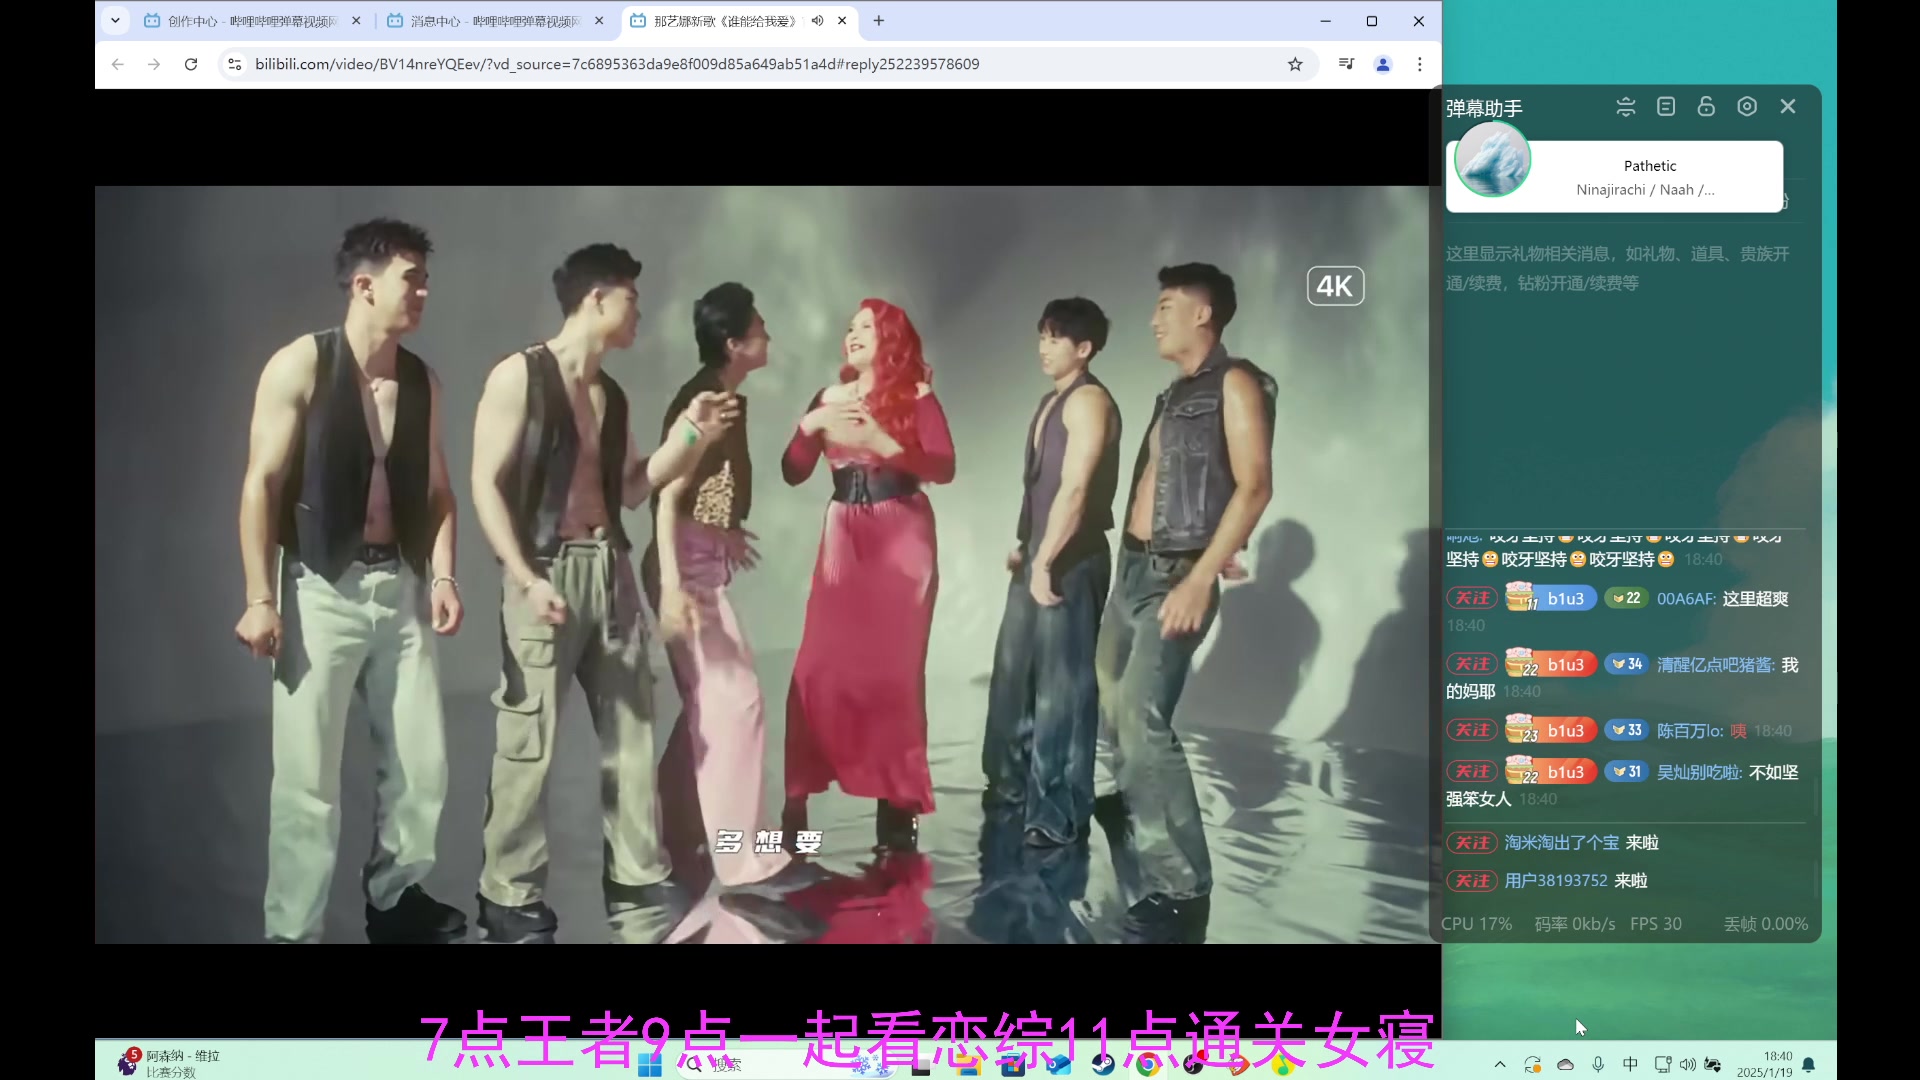Open the tab search dropdown arrow

pyautogui.click(x=115, y=20)
